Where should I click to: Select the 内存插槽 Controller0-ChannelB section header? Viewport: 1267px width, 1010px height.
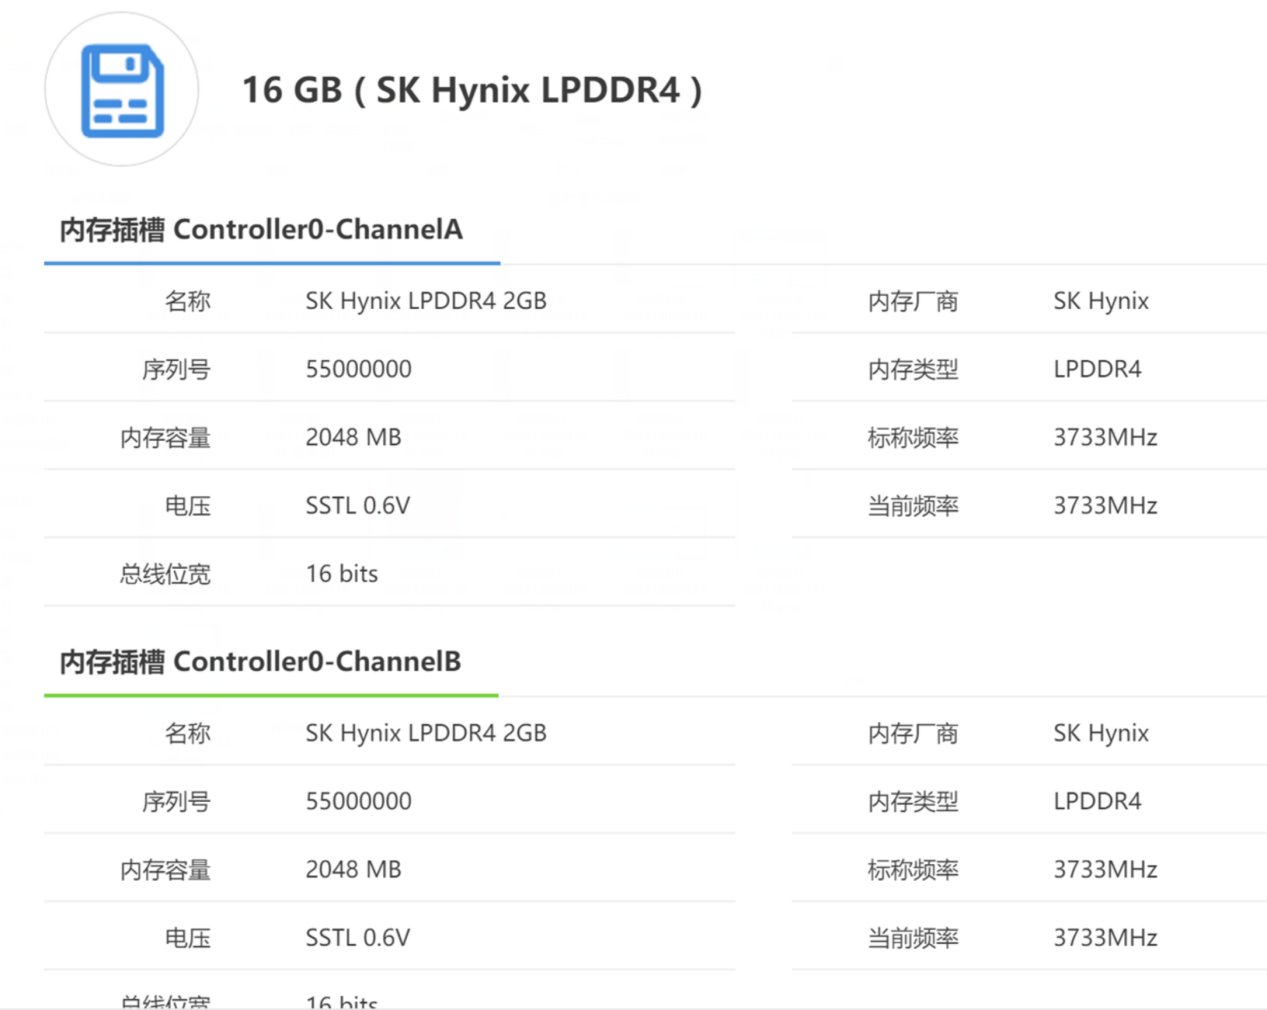click(x=260, y=662)
